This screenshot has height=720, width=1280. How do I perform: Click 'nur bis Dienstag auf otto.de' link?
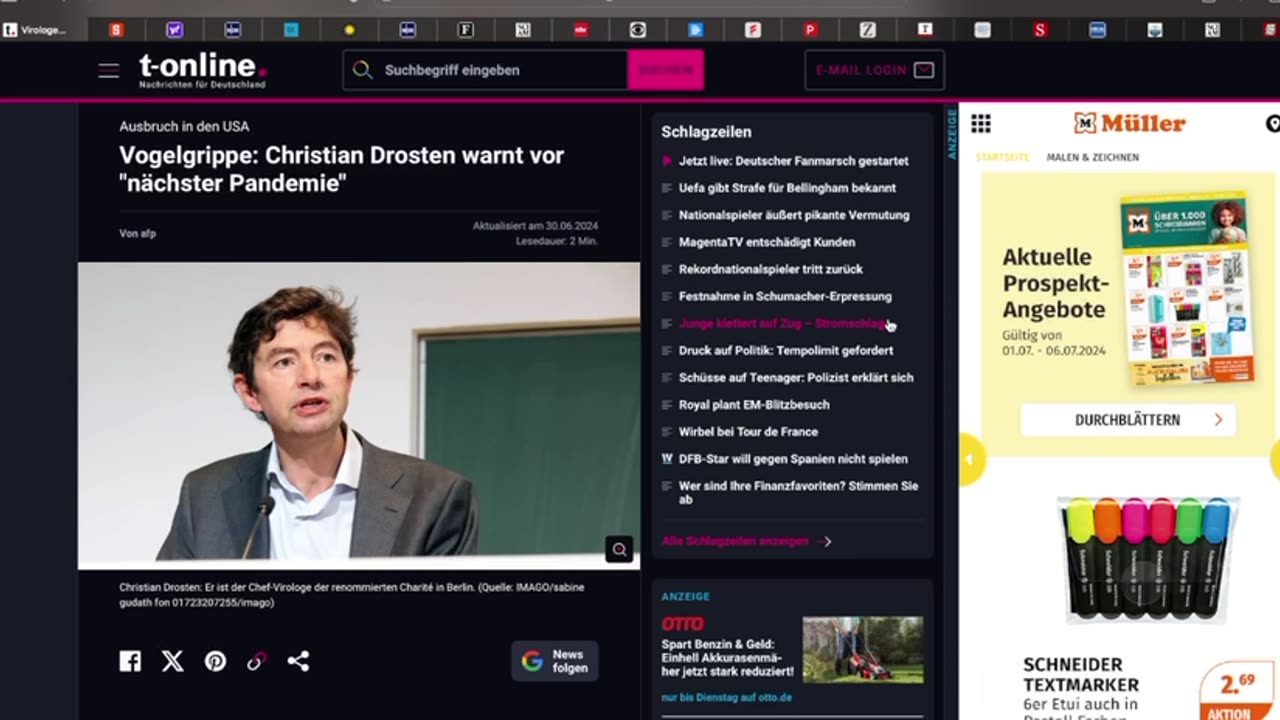[x=726, y=697]
